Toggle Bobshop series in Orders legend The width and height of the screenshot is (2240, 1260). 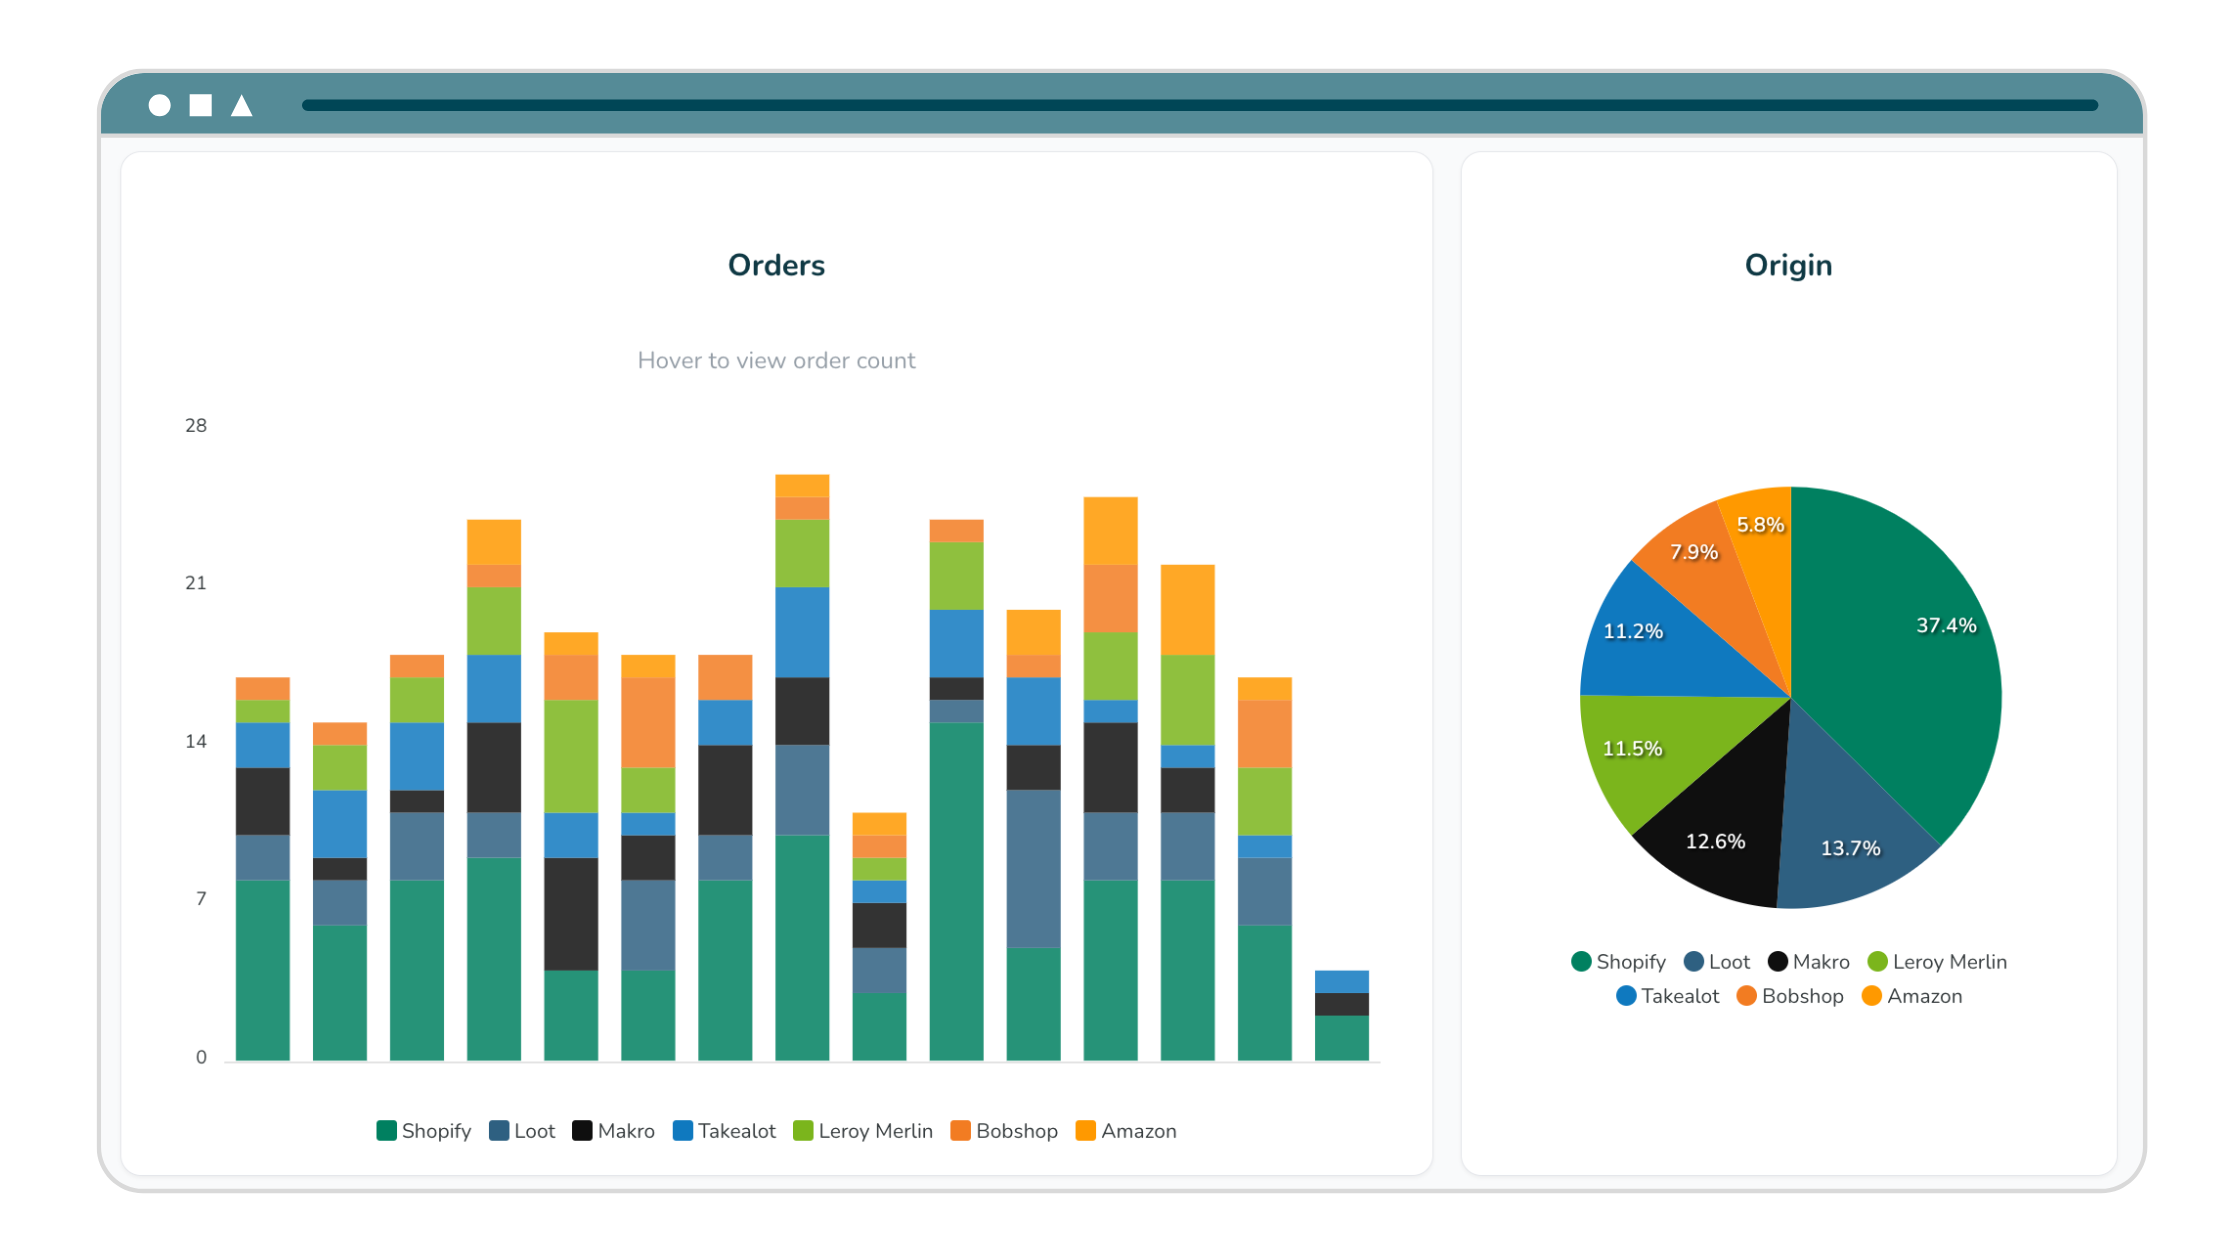pos(1004,1131)
